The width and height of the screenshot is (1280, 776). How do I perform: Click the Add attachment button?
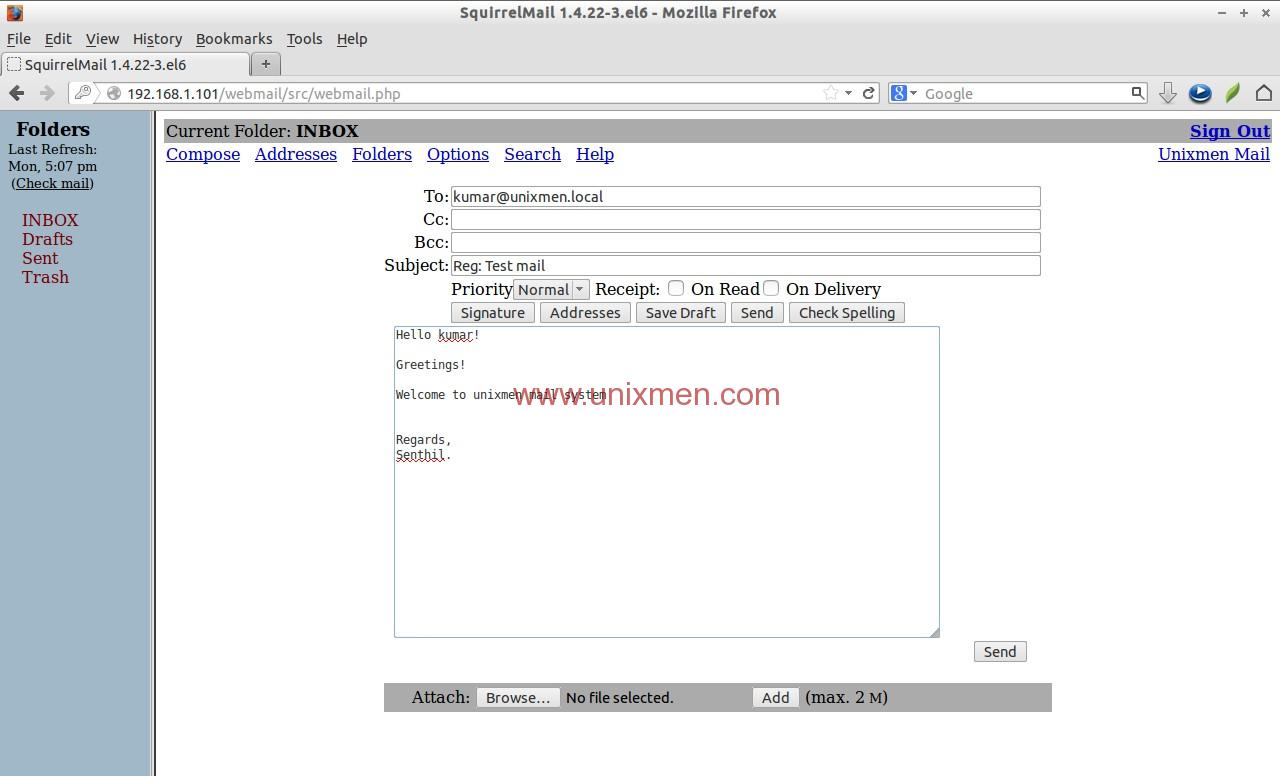pyautogui.click(x=775, y=697)
